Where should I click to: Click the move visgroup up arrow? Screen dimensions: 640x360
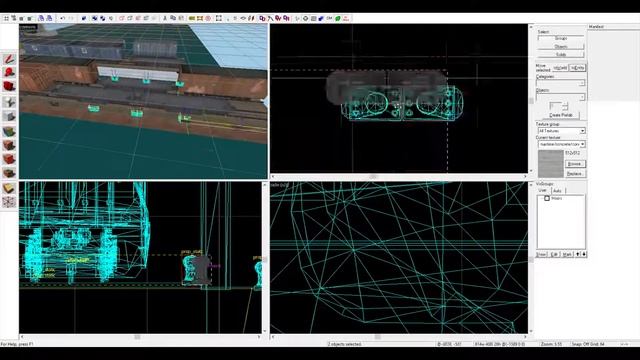pos(578,254)
